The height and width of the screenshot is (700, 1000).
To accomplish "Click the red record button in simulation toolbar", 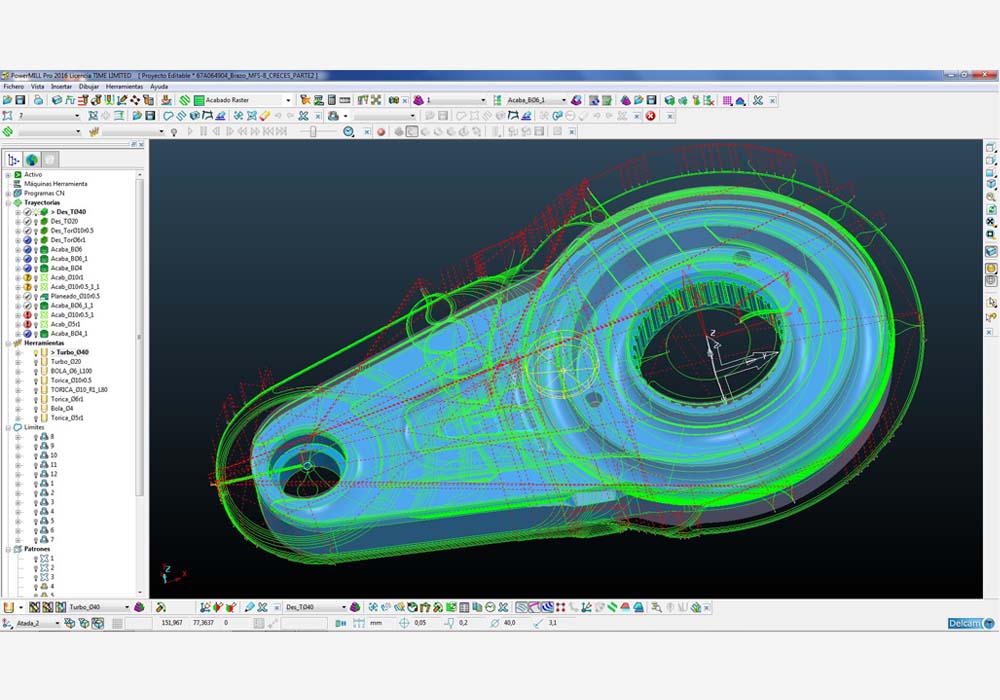I will click(381, 131).
